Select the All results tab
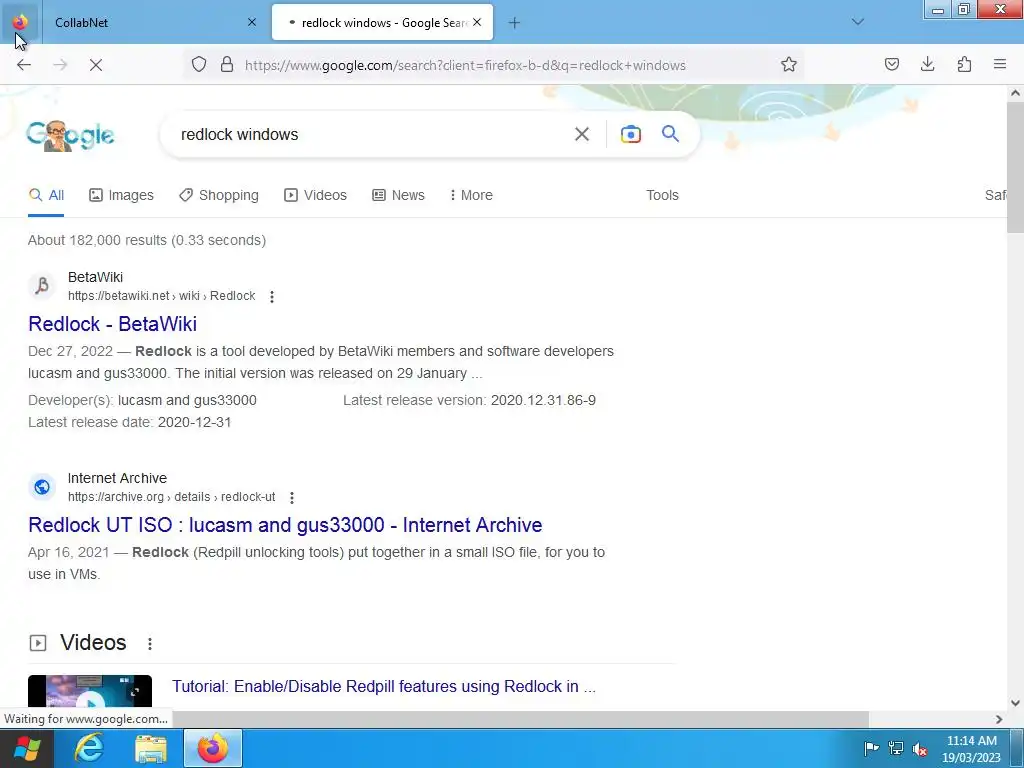This screenshot has height=768, width=1024. click(x=46, y=195)
